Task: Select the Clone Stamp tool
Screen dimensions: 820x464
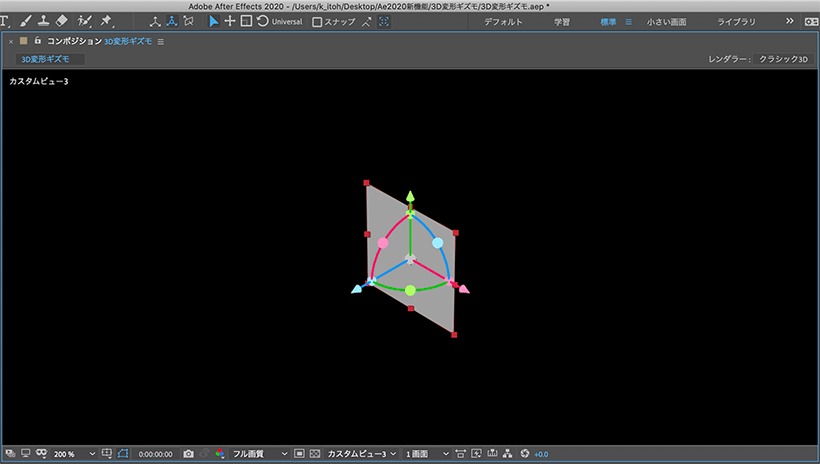Action: coord(43,21)
